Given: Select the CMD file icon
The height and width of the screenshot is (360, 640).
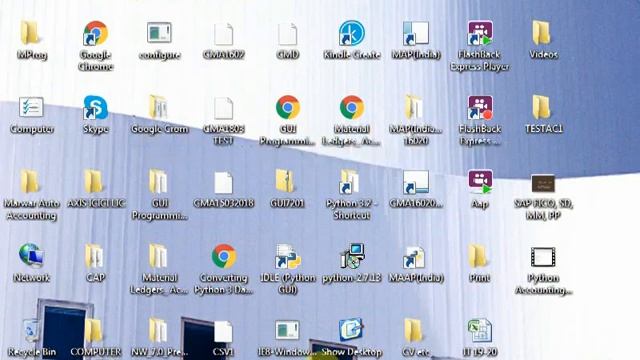Looking at the screenshot, I should pyautogui.click(x=287, y=33).
